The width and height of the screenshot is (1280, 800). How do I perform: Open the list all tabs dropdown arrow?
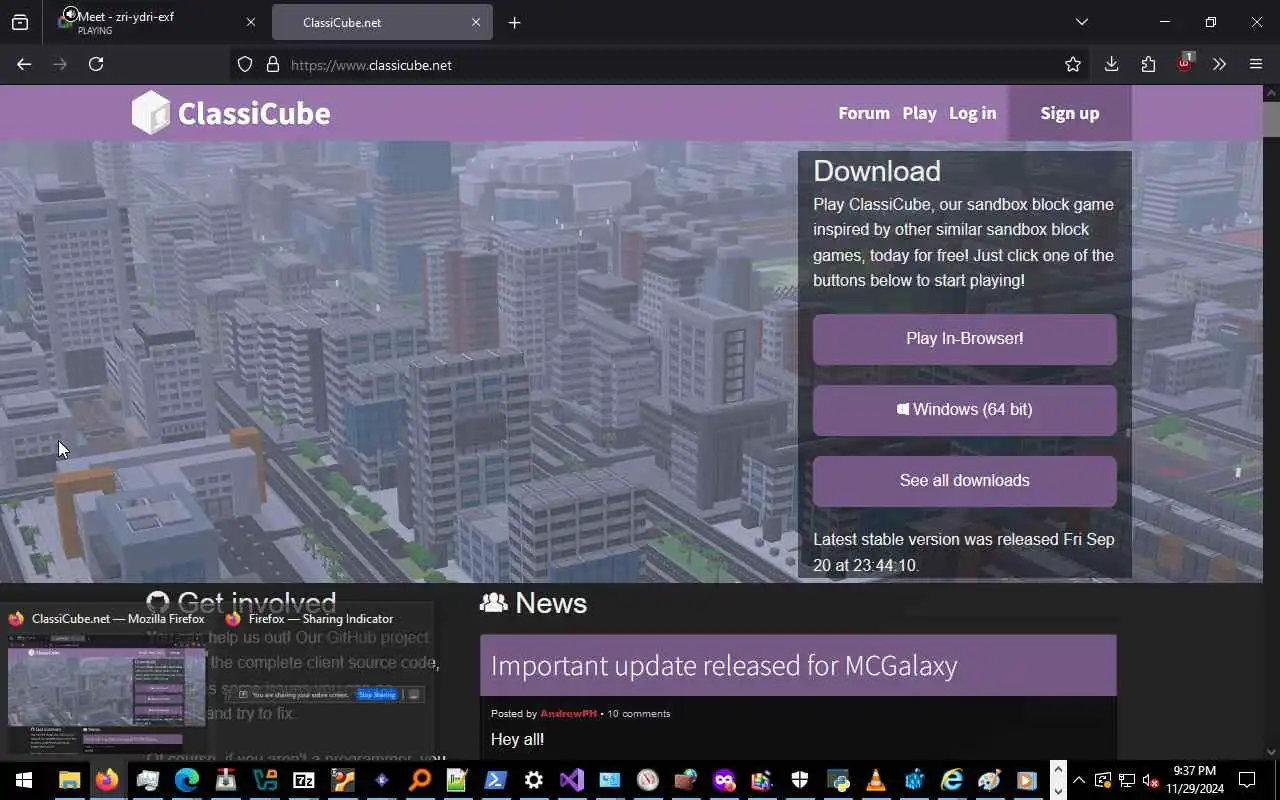pyautogui.click(x=1082, y=22)
